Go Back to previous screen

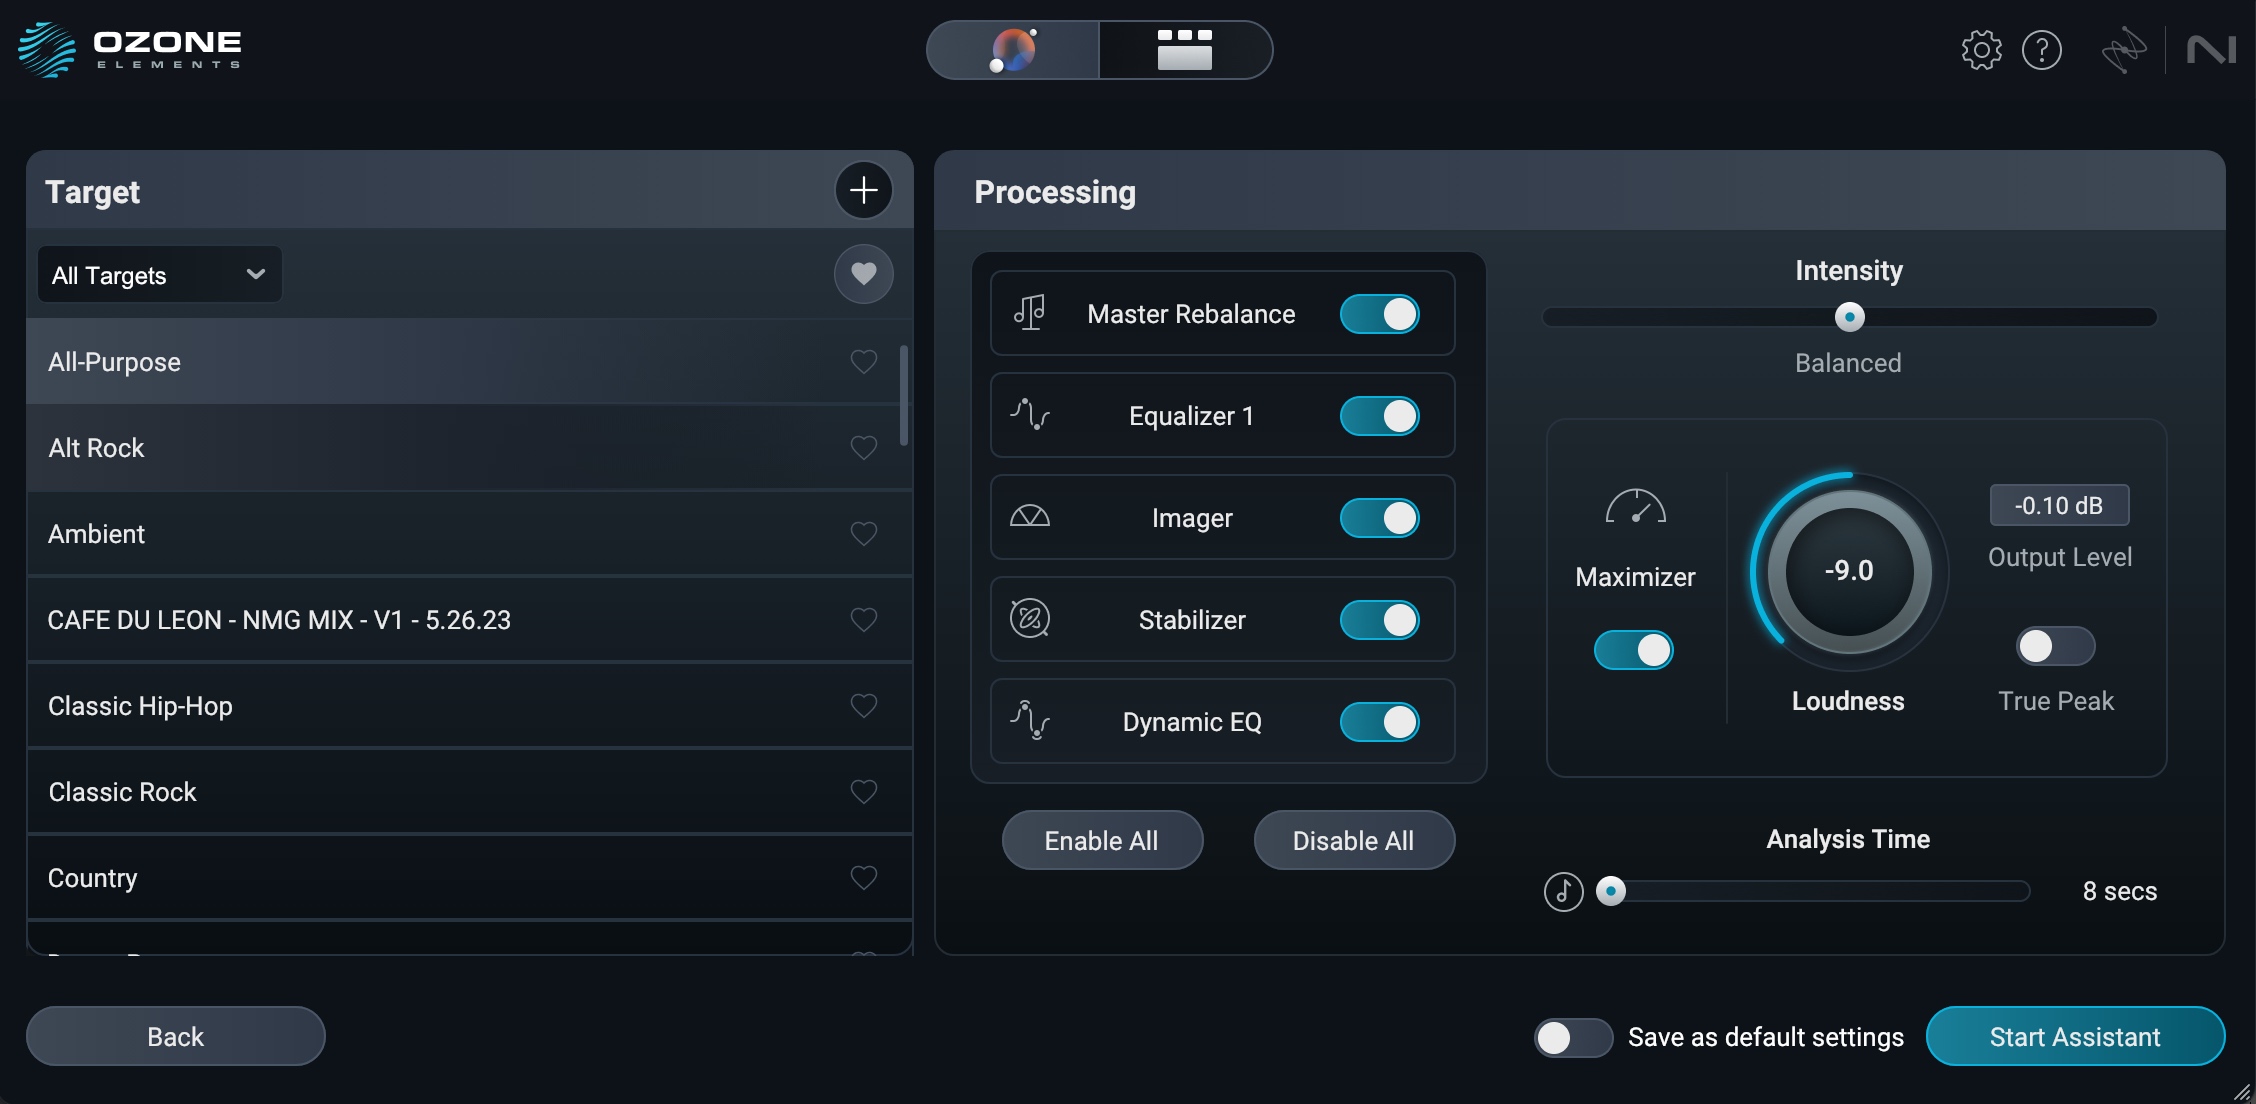(x=176, y=1036)
